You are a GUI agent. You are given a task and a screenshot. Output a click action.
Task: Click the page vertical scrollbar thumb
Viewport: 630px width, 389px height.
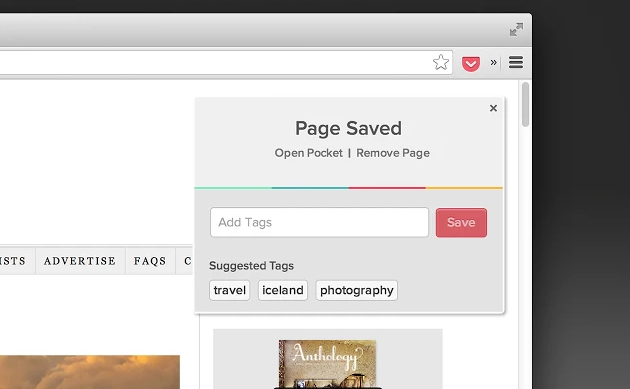coord(525,104)
